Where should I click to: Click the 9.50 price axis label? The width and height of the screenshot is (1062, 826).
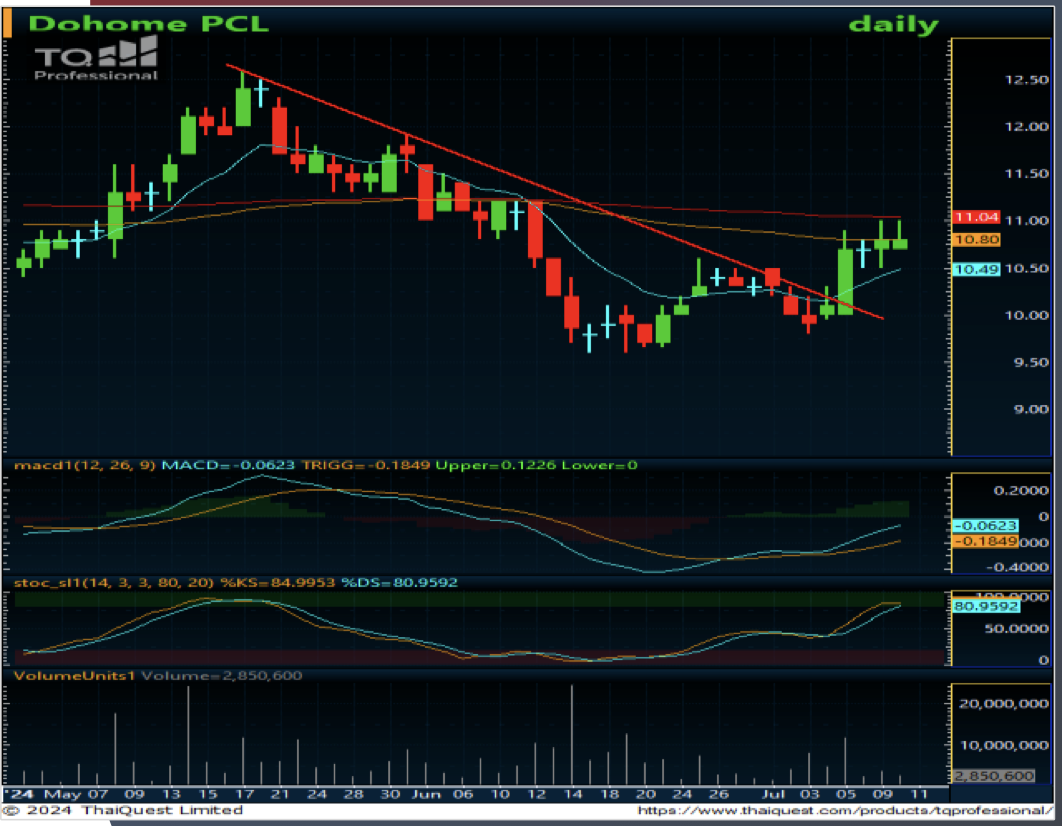pyautogui.click(x=1031, y=362)
